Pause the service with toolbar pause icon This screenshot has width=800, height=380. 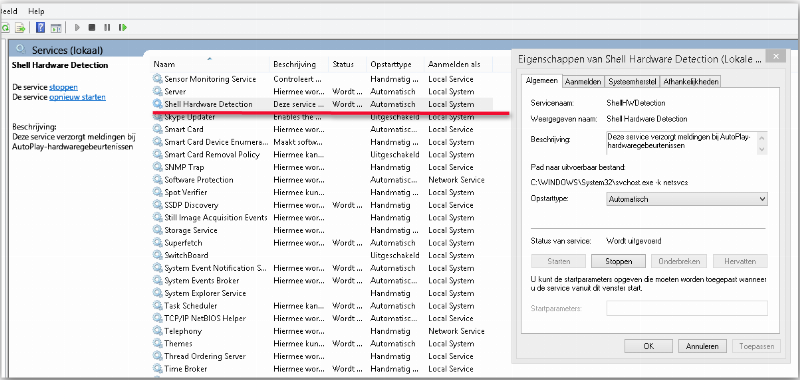pos(107,28)
